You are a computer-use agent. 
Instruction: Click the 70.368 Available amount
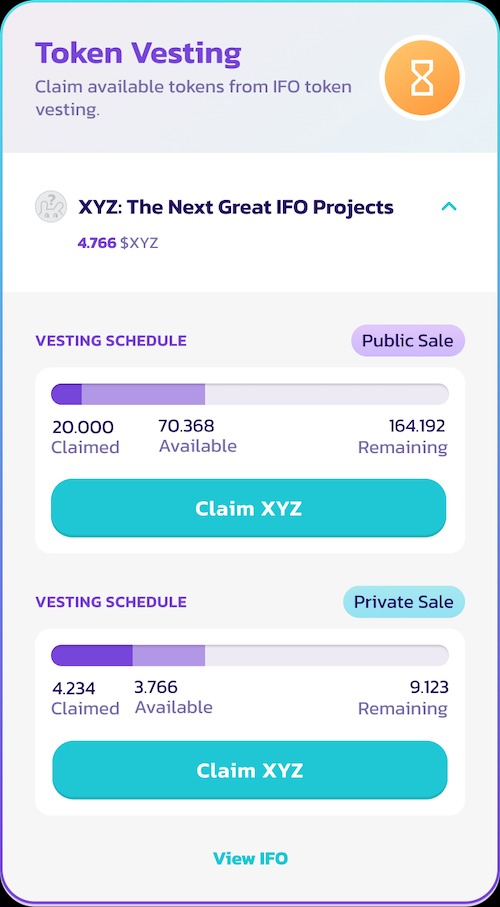(186, 426)
